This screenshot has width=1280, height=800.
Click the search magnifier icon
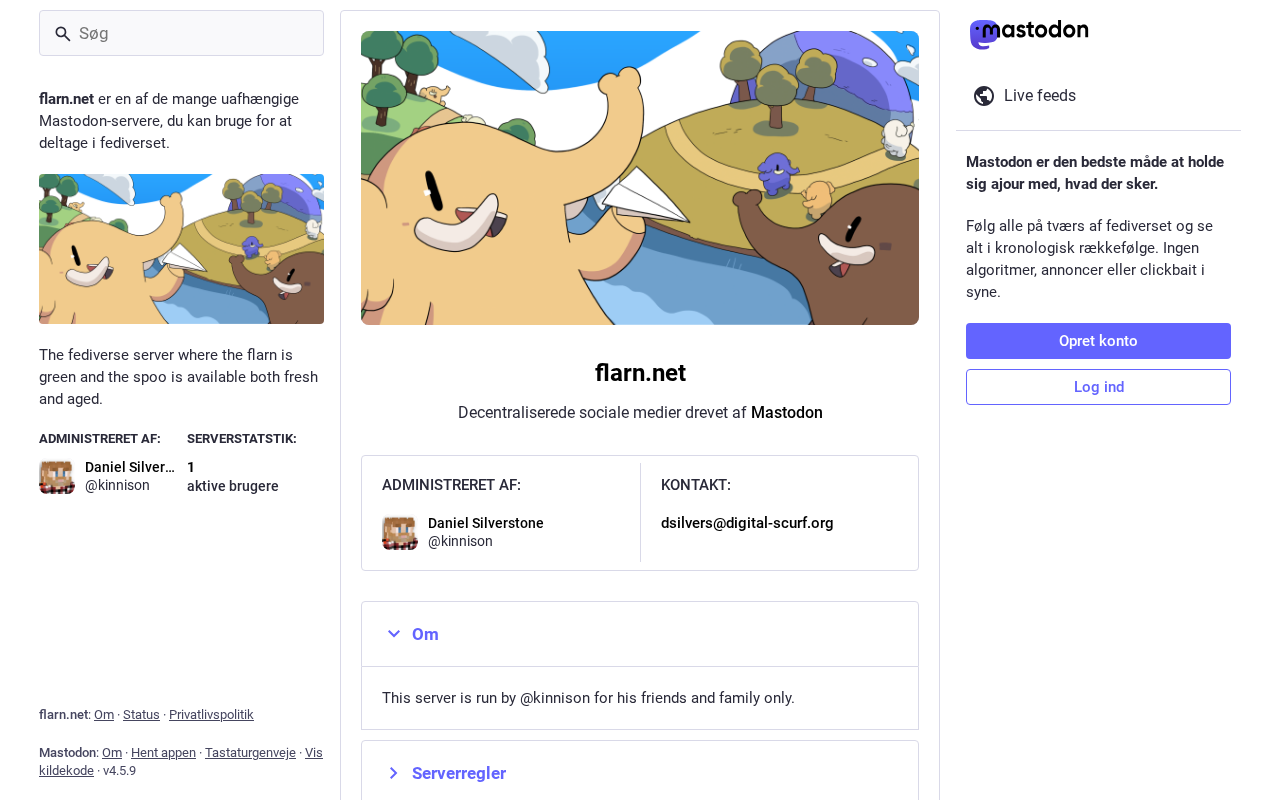(63, 34)
